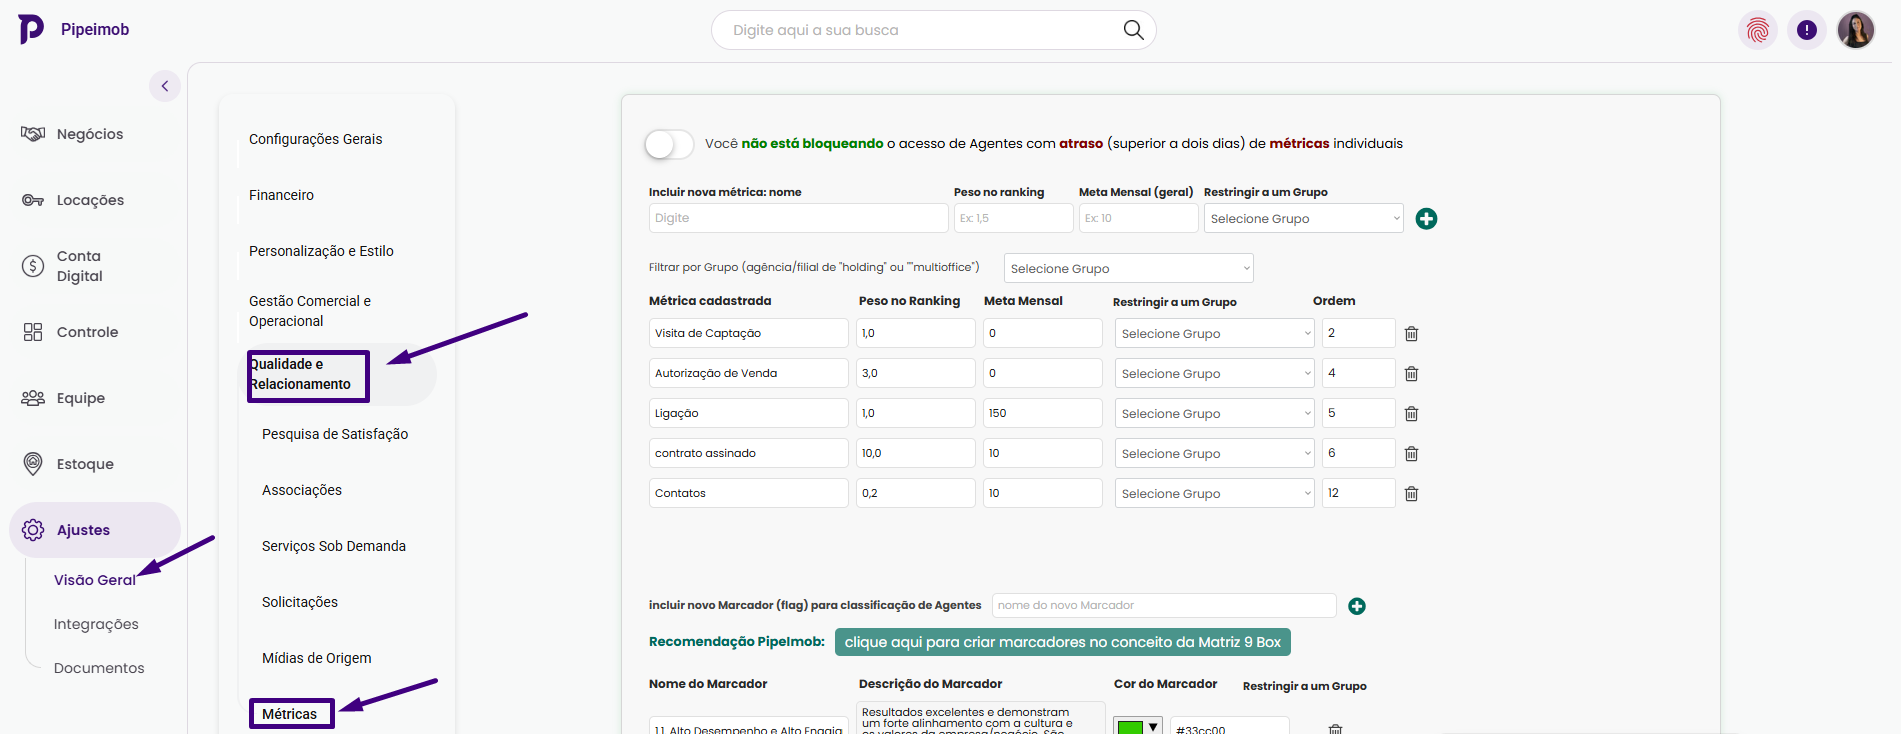Open the exclamation alert notification icon
The height and width of the screenshot is (734, 1901).
point(1806,30)
